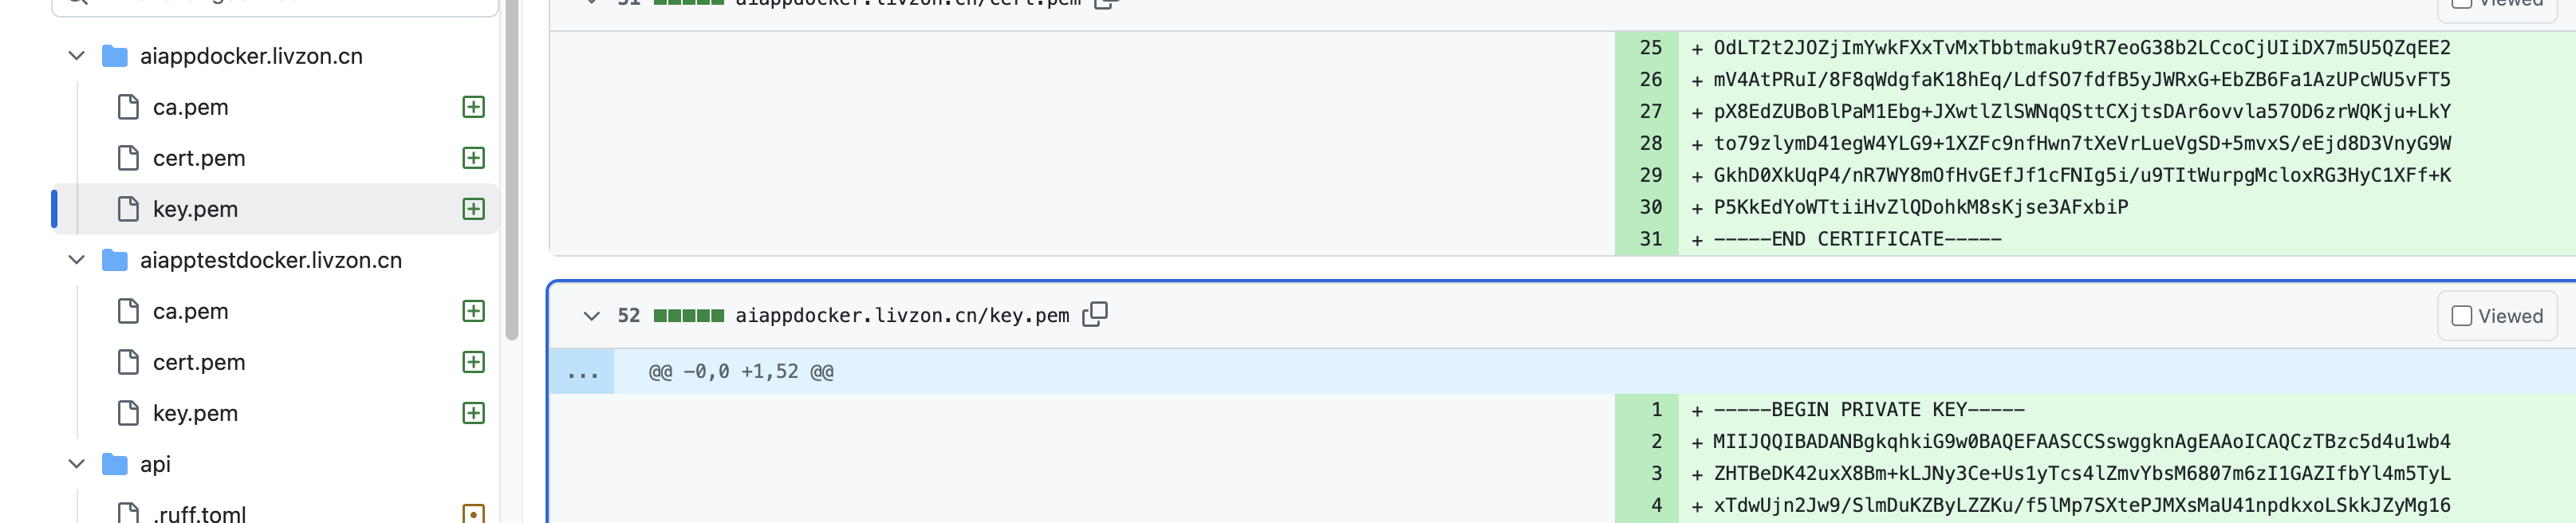Collapse the key.pem diff section
This screenshot has width=2576, height=523.
tap(591, 316)
